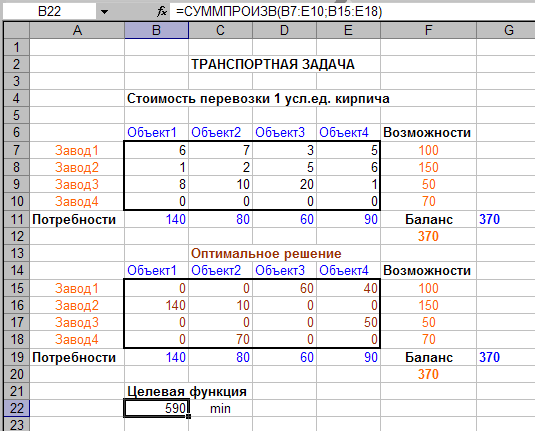Click Объект4 header in row 6
535x431 pixels.
click(344, 132)
